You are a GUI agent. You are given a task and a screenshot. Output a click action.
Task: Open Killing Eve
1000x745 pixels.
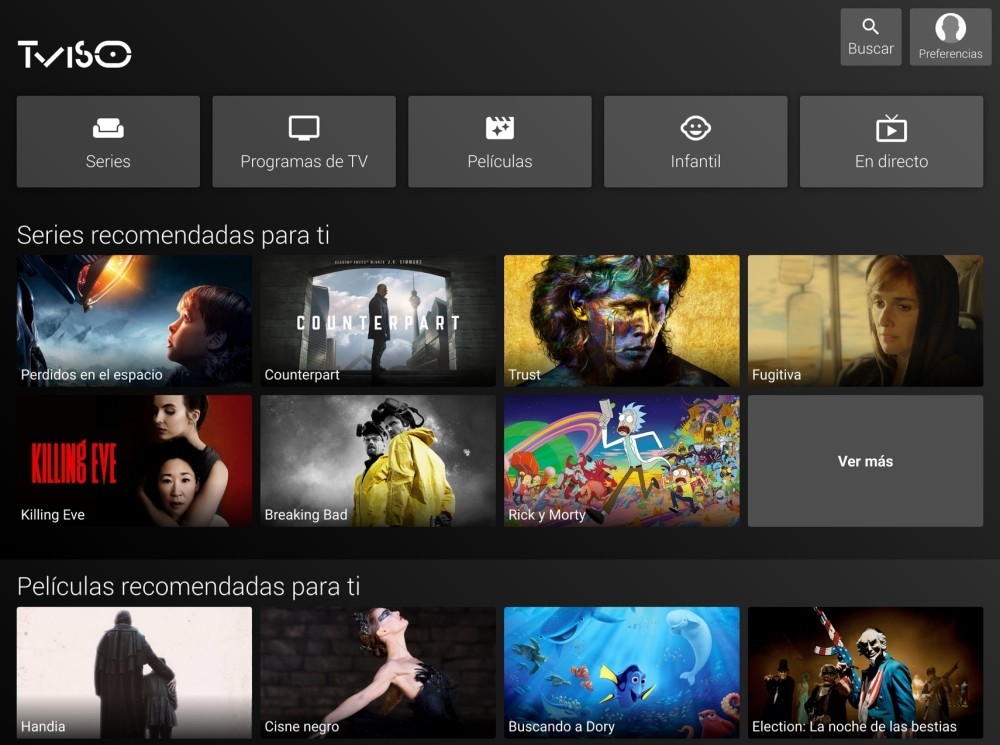click(134, 461)
